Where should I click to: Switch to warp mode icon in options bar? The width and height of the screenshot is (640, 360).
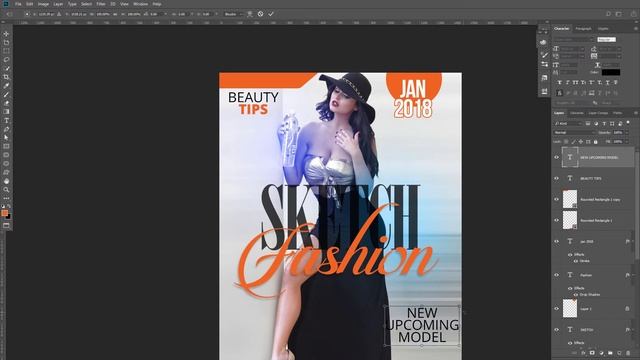(x=250, y=14)
